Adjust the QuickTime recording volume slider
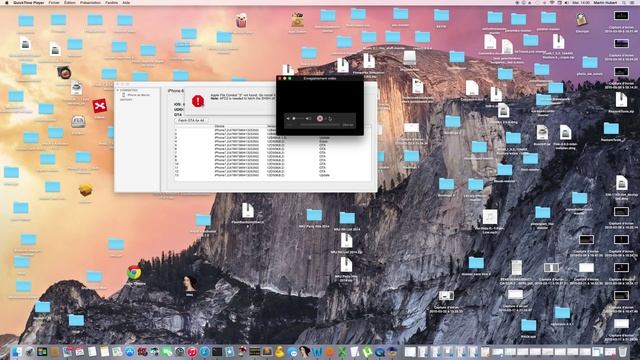 pos(300,118)
